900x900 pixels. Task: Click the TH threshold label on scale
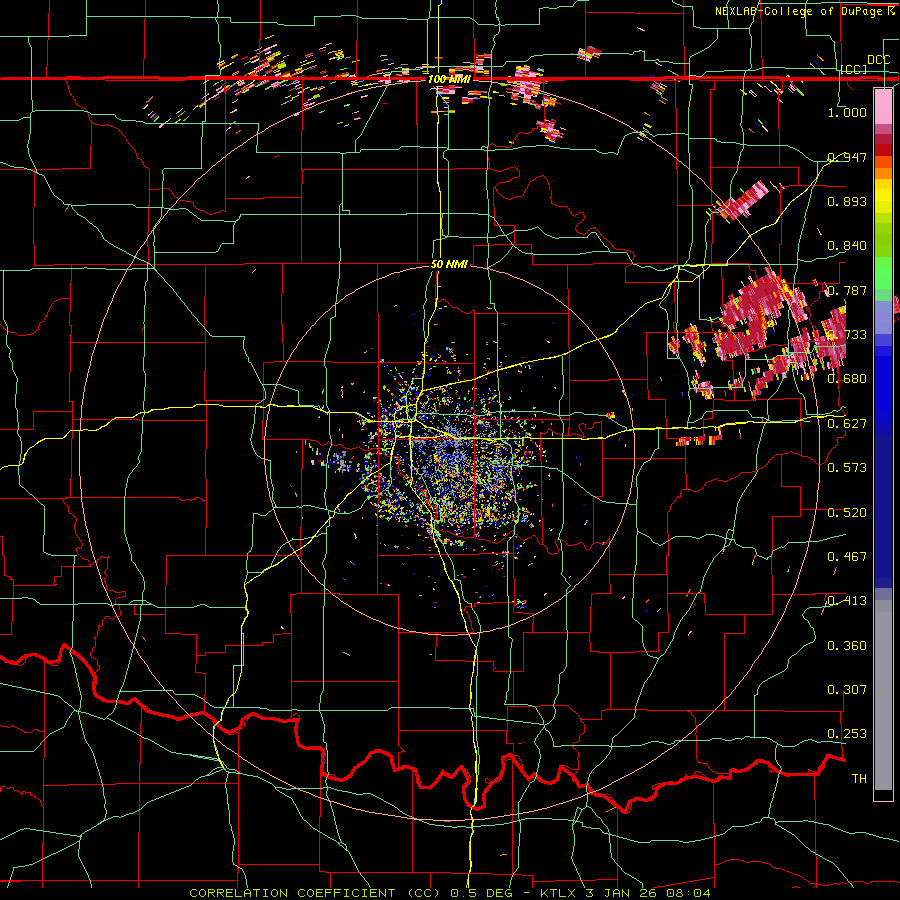click(x=859, y=778)
